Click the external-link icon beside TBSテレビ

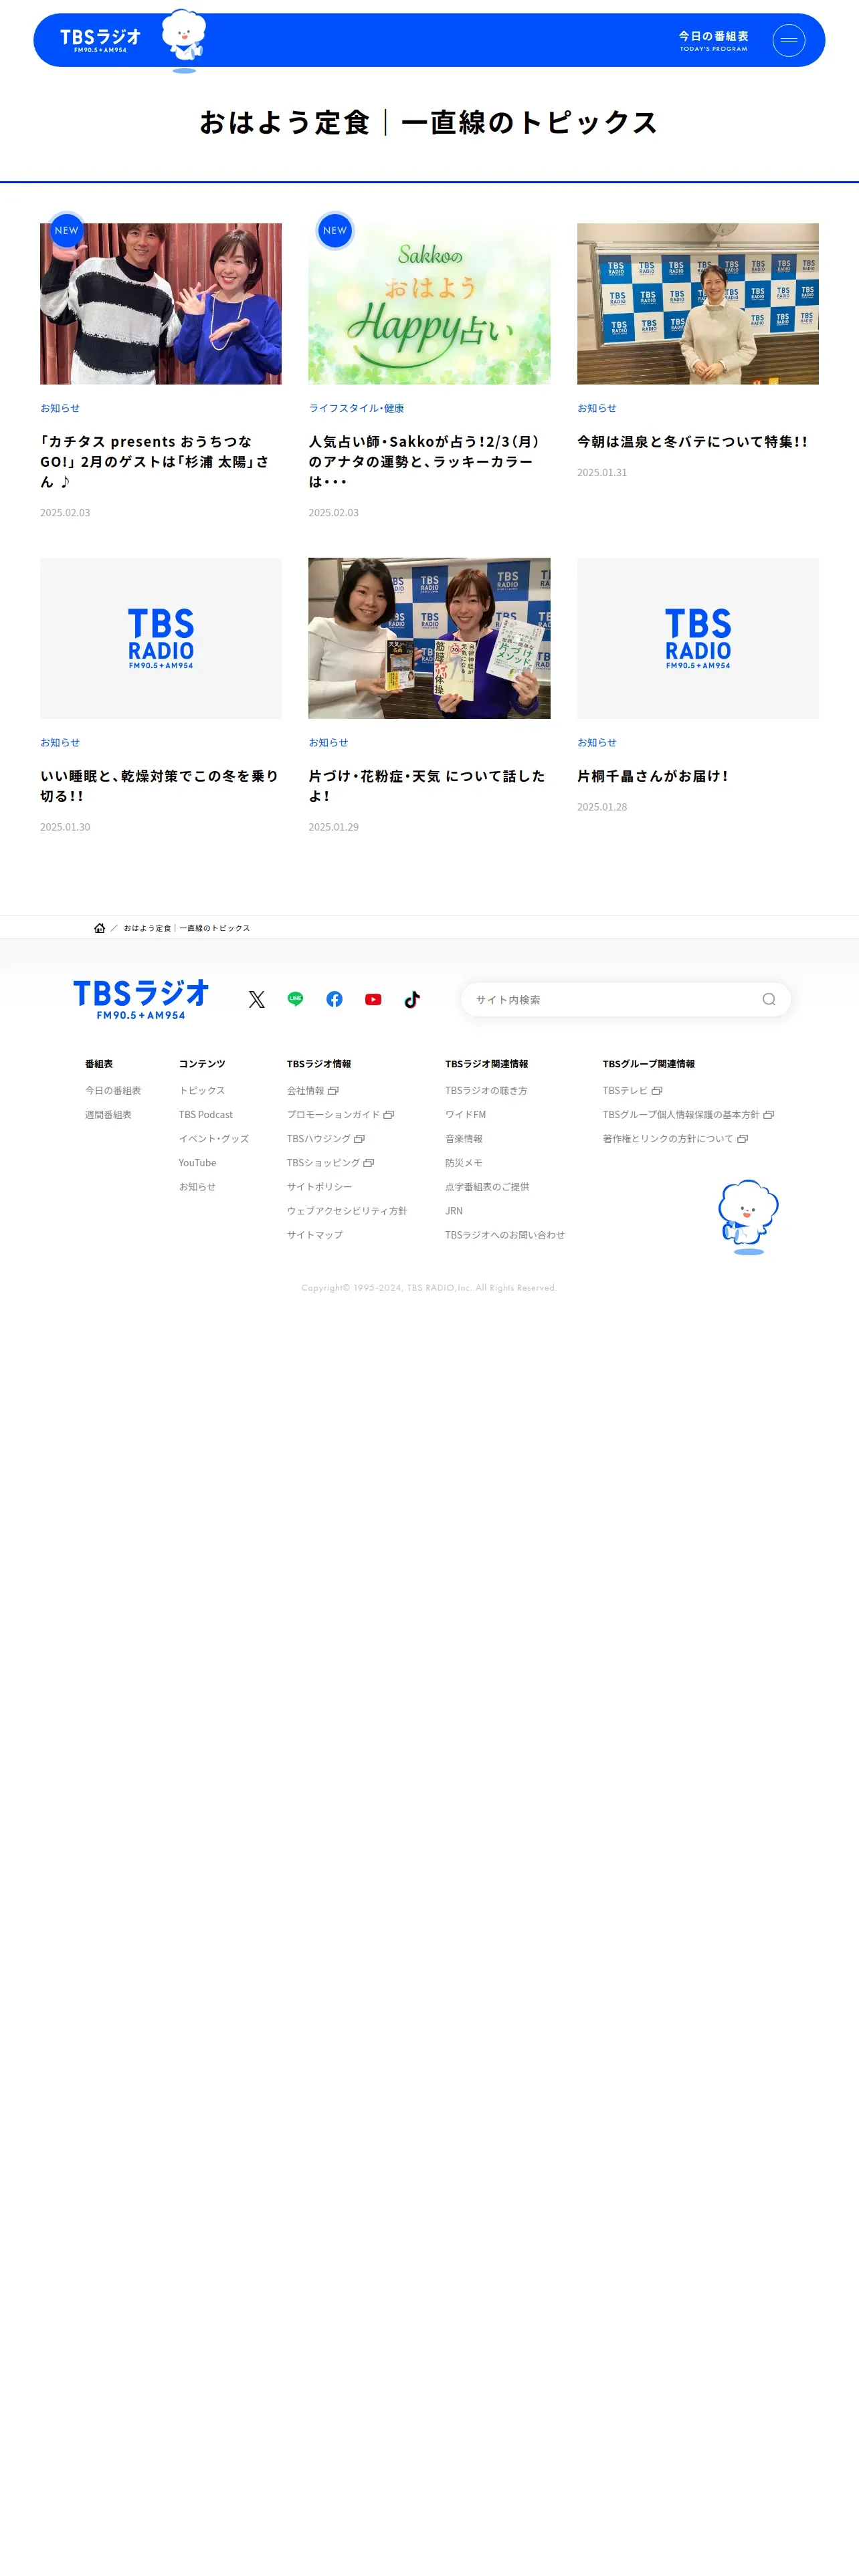click(x=657, y=1091)
